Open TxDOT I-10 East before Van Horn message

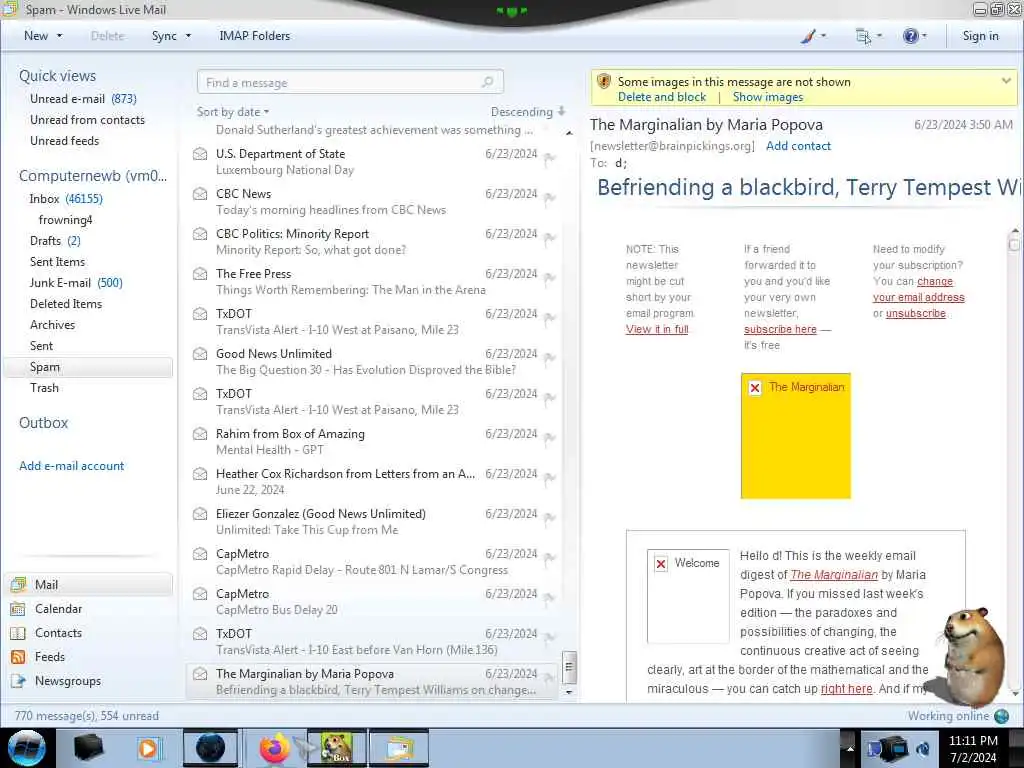[372, 641]
